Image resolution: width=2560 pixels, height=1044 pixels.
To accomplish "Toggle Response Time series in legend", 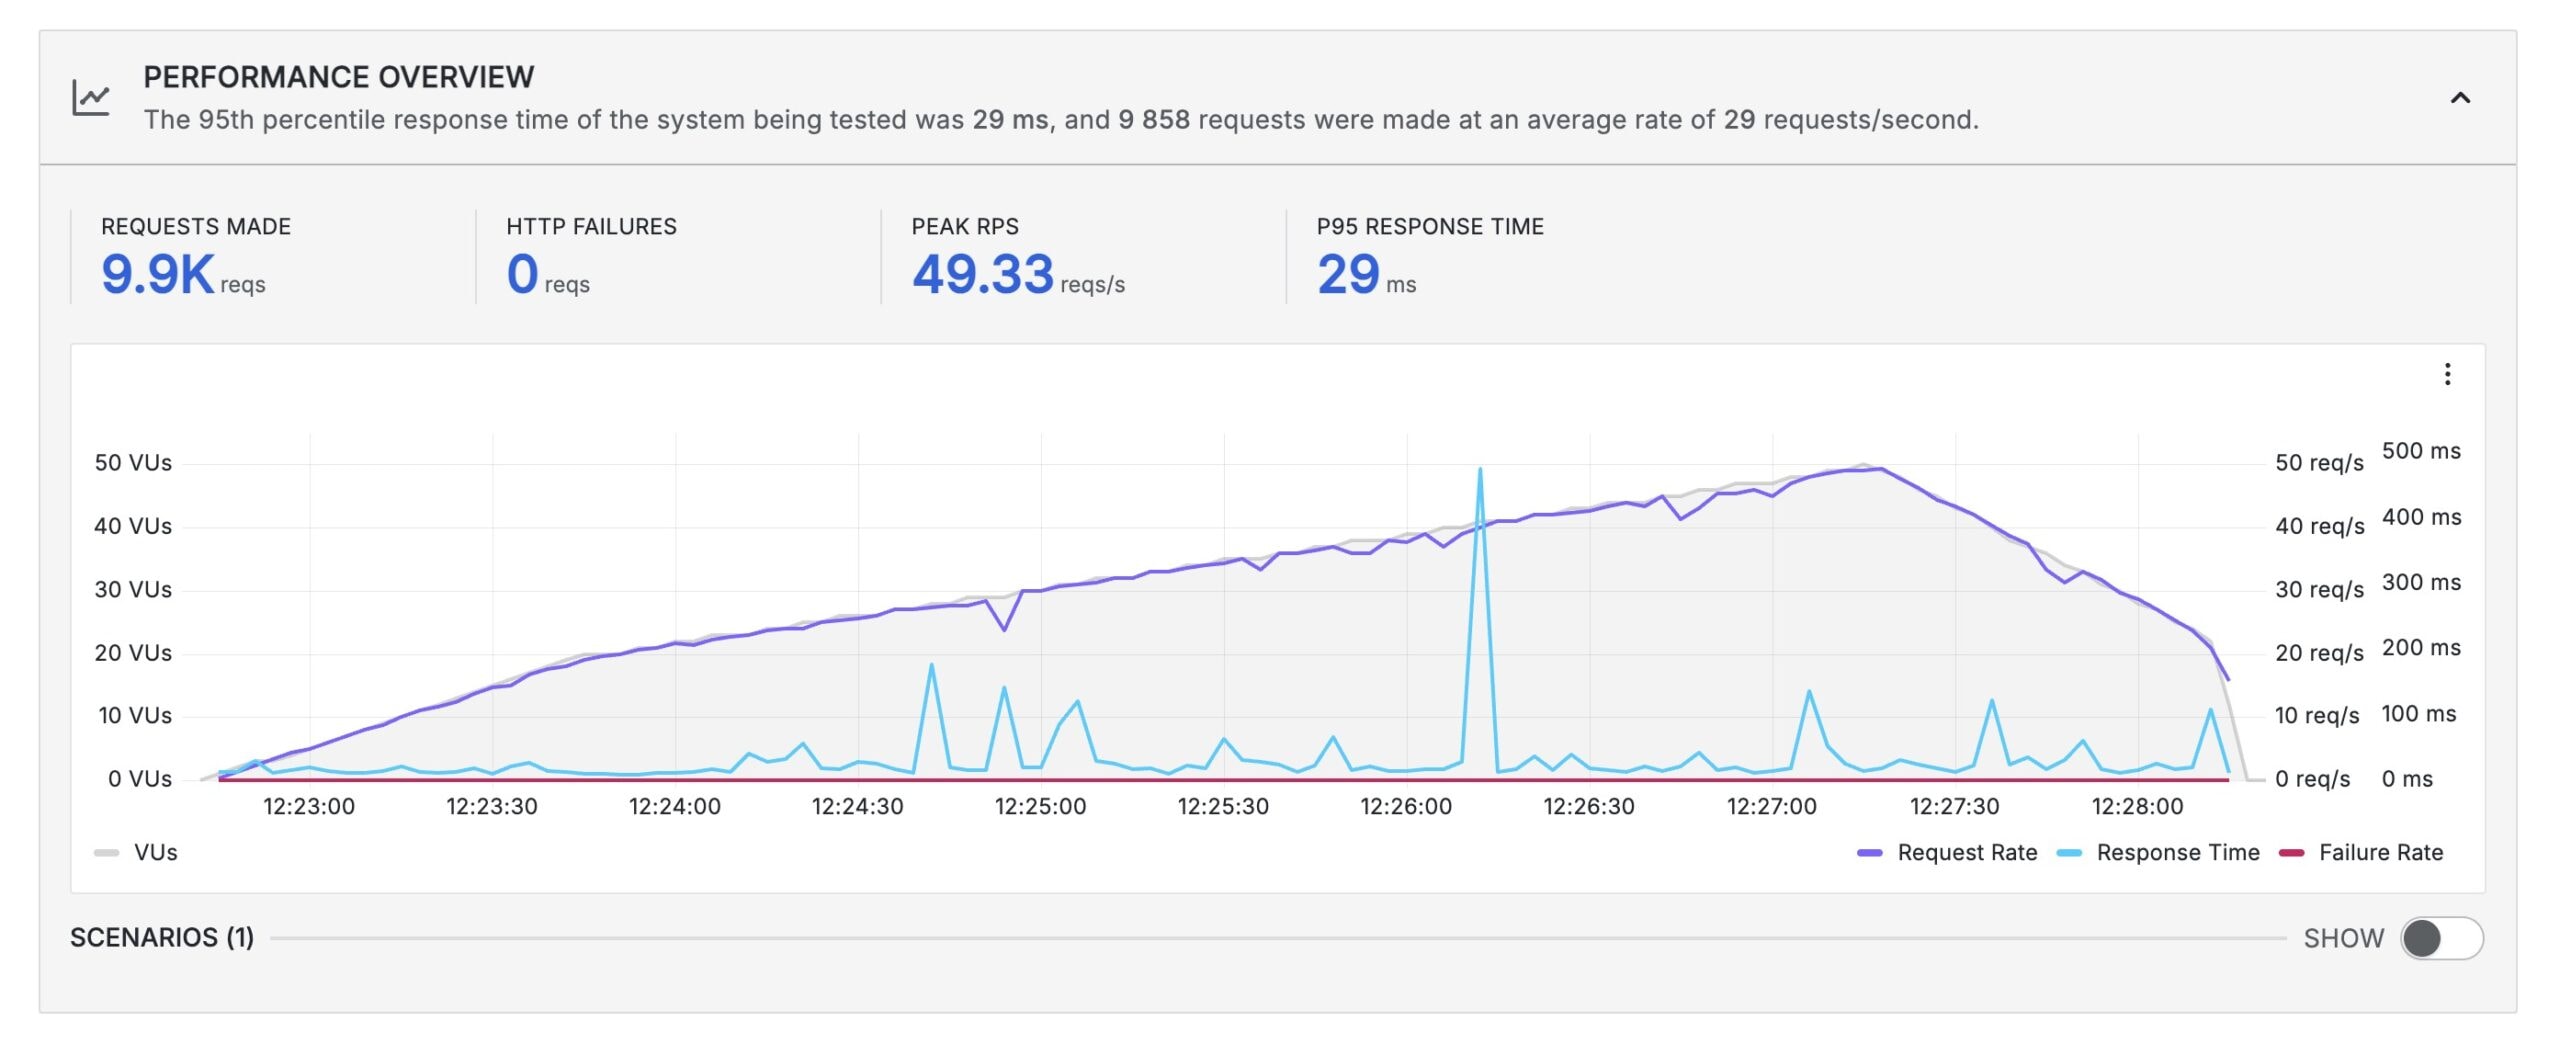I will click(2177, 852).
